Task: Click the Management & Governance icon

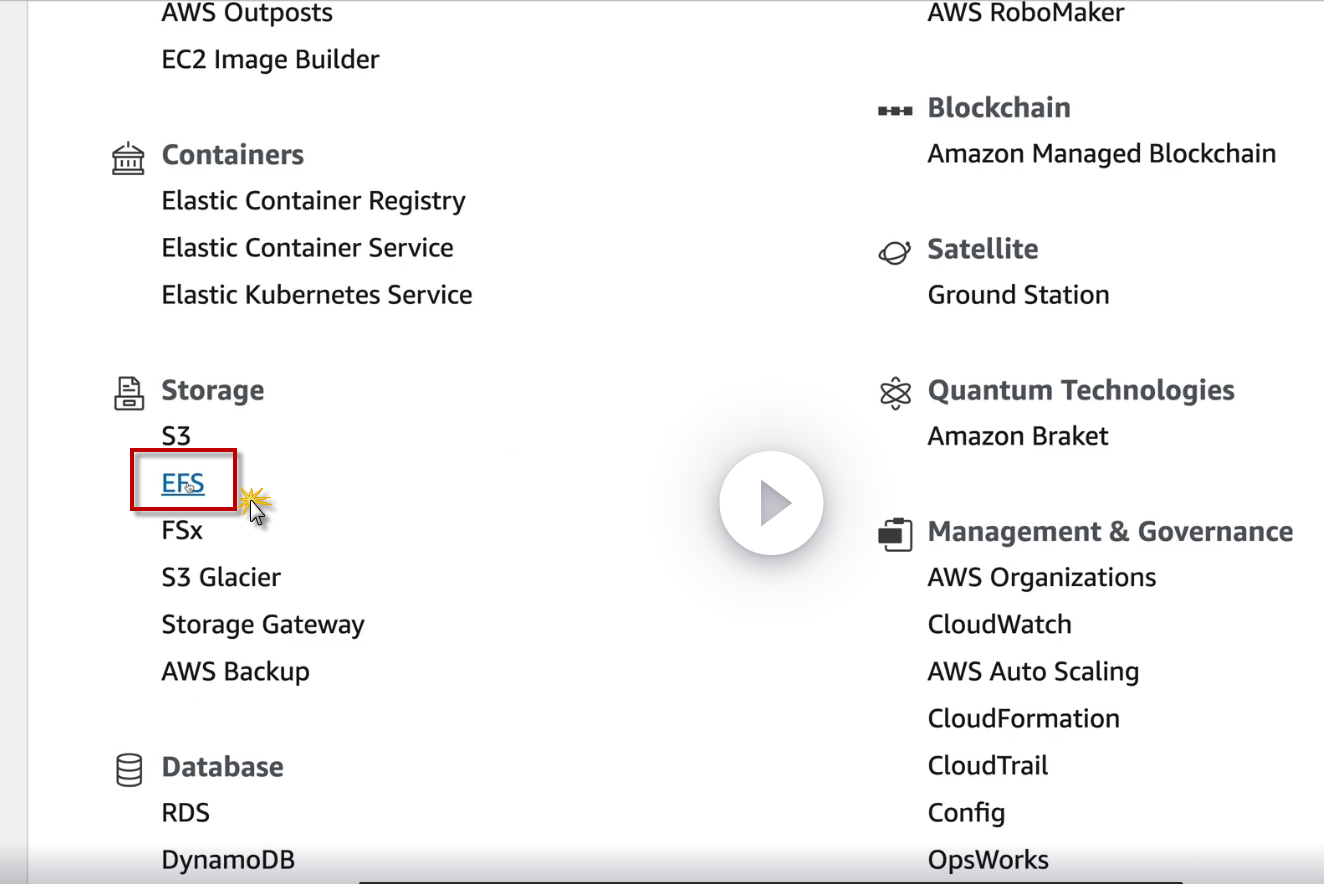Action: click(x=895, y=533)
